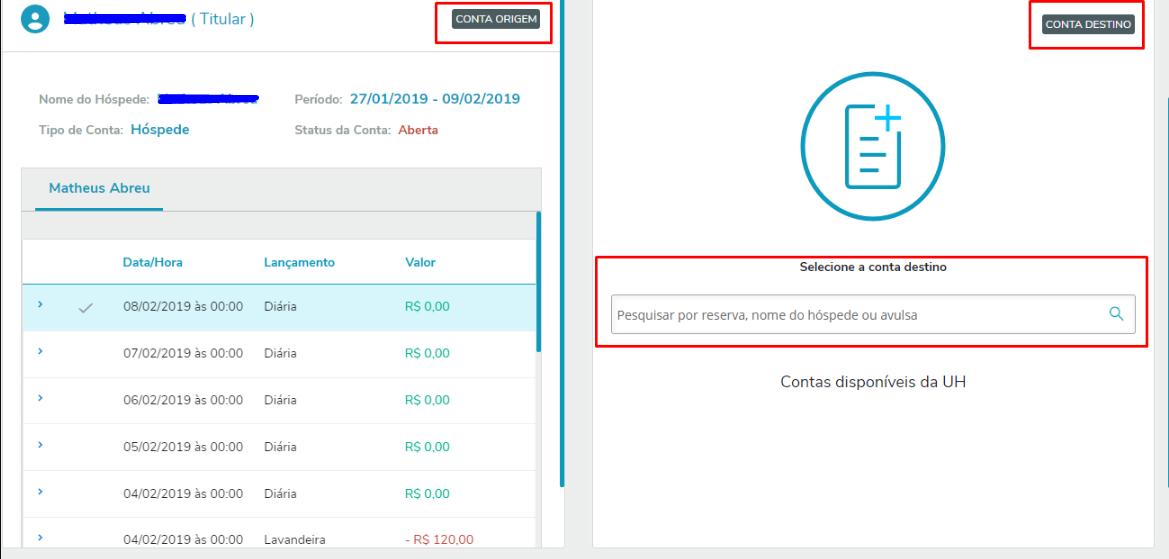Click the CONTA ORIGEM badge
The image size is (1169, 559).
[496, 19]
